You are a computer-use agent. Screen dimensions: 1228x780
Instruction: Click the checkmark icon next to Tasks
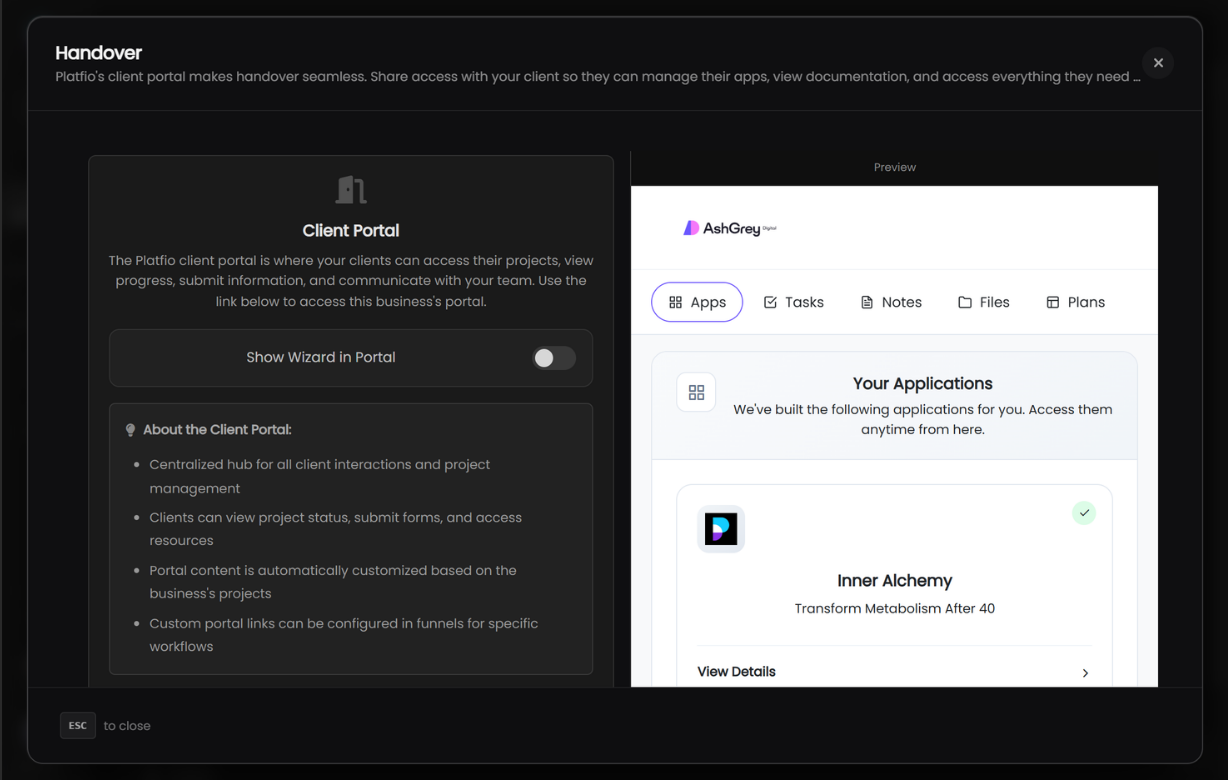771,301
